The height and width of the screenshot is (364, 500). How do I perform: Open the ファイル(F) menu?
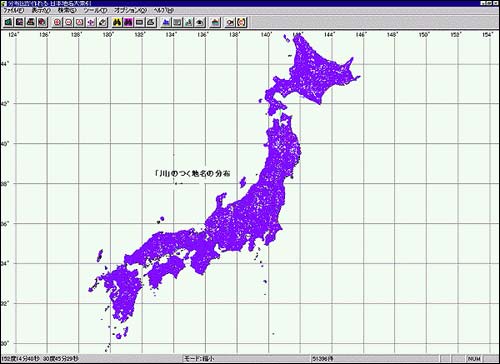(14, 10)
